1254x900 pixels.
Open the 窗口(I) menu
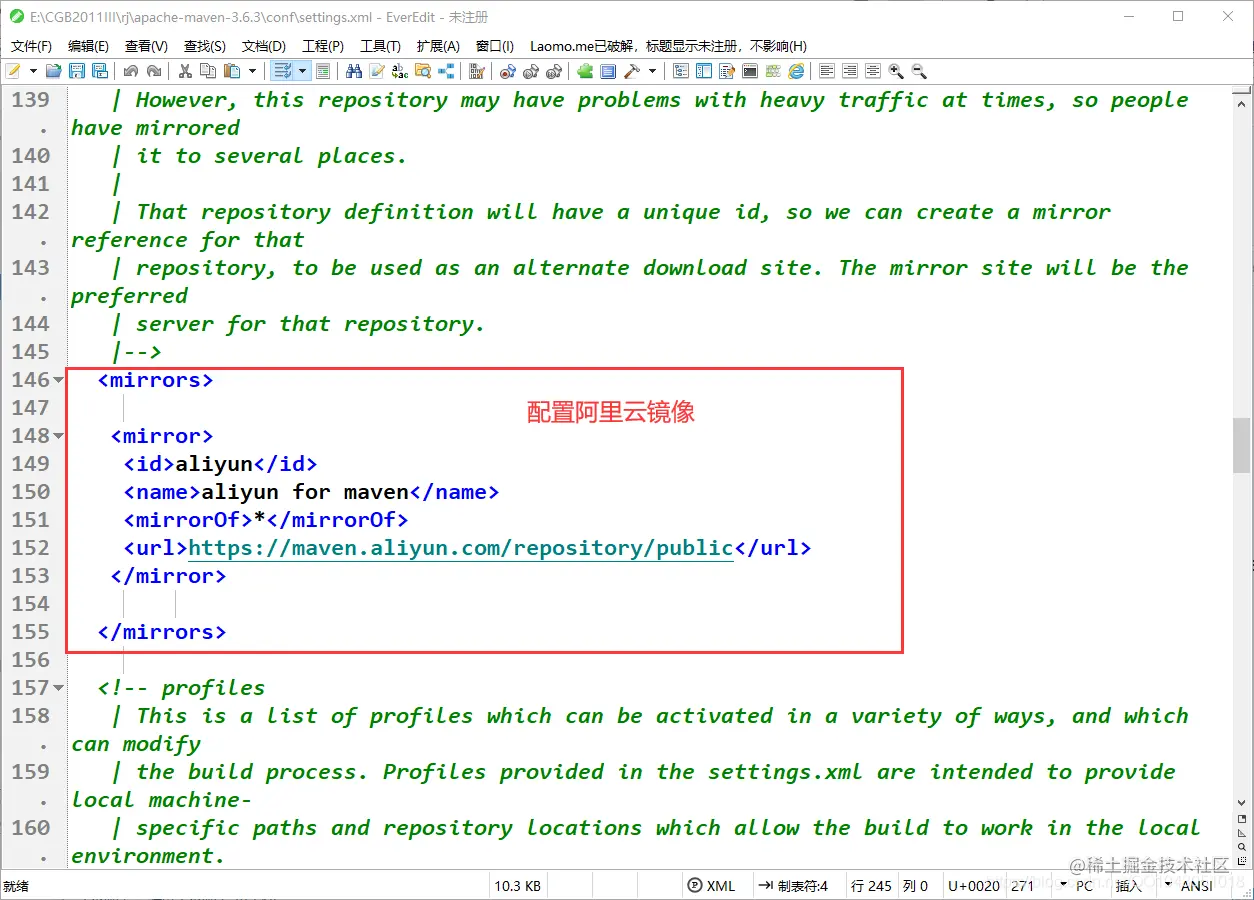coord(495,46)
